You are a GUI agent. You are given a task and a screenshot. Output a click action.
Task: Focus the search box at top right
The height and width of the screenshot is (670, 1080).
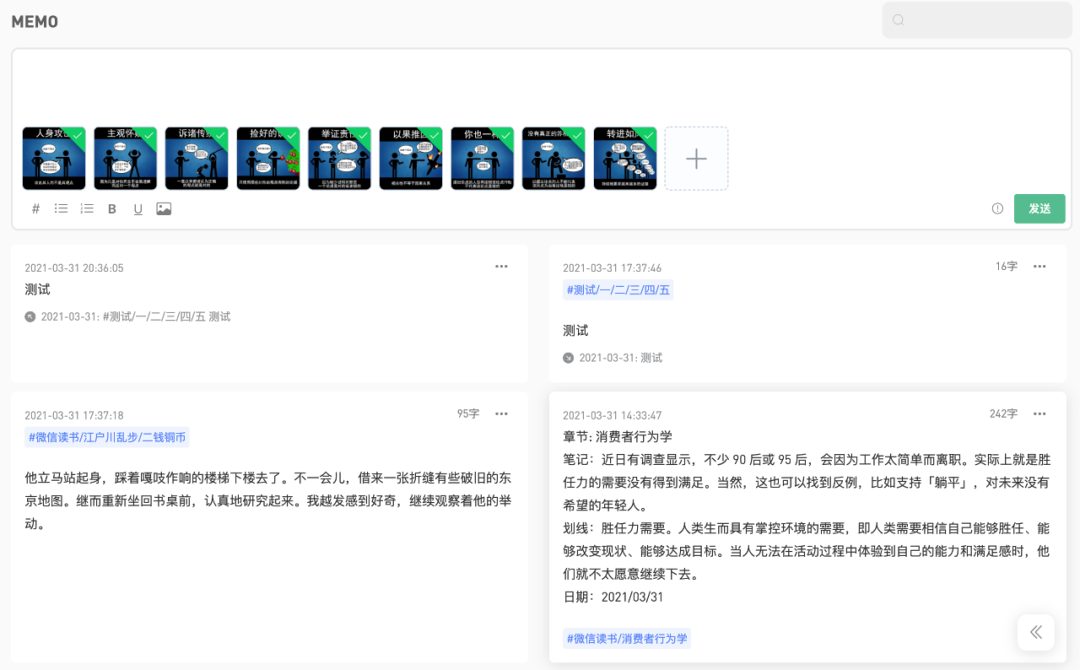point(977,20)
